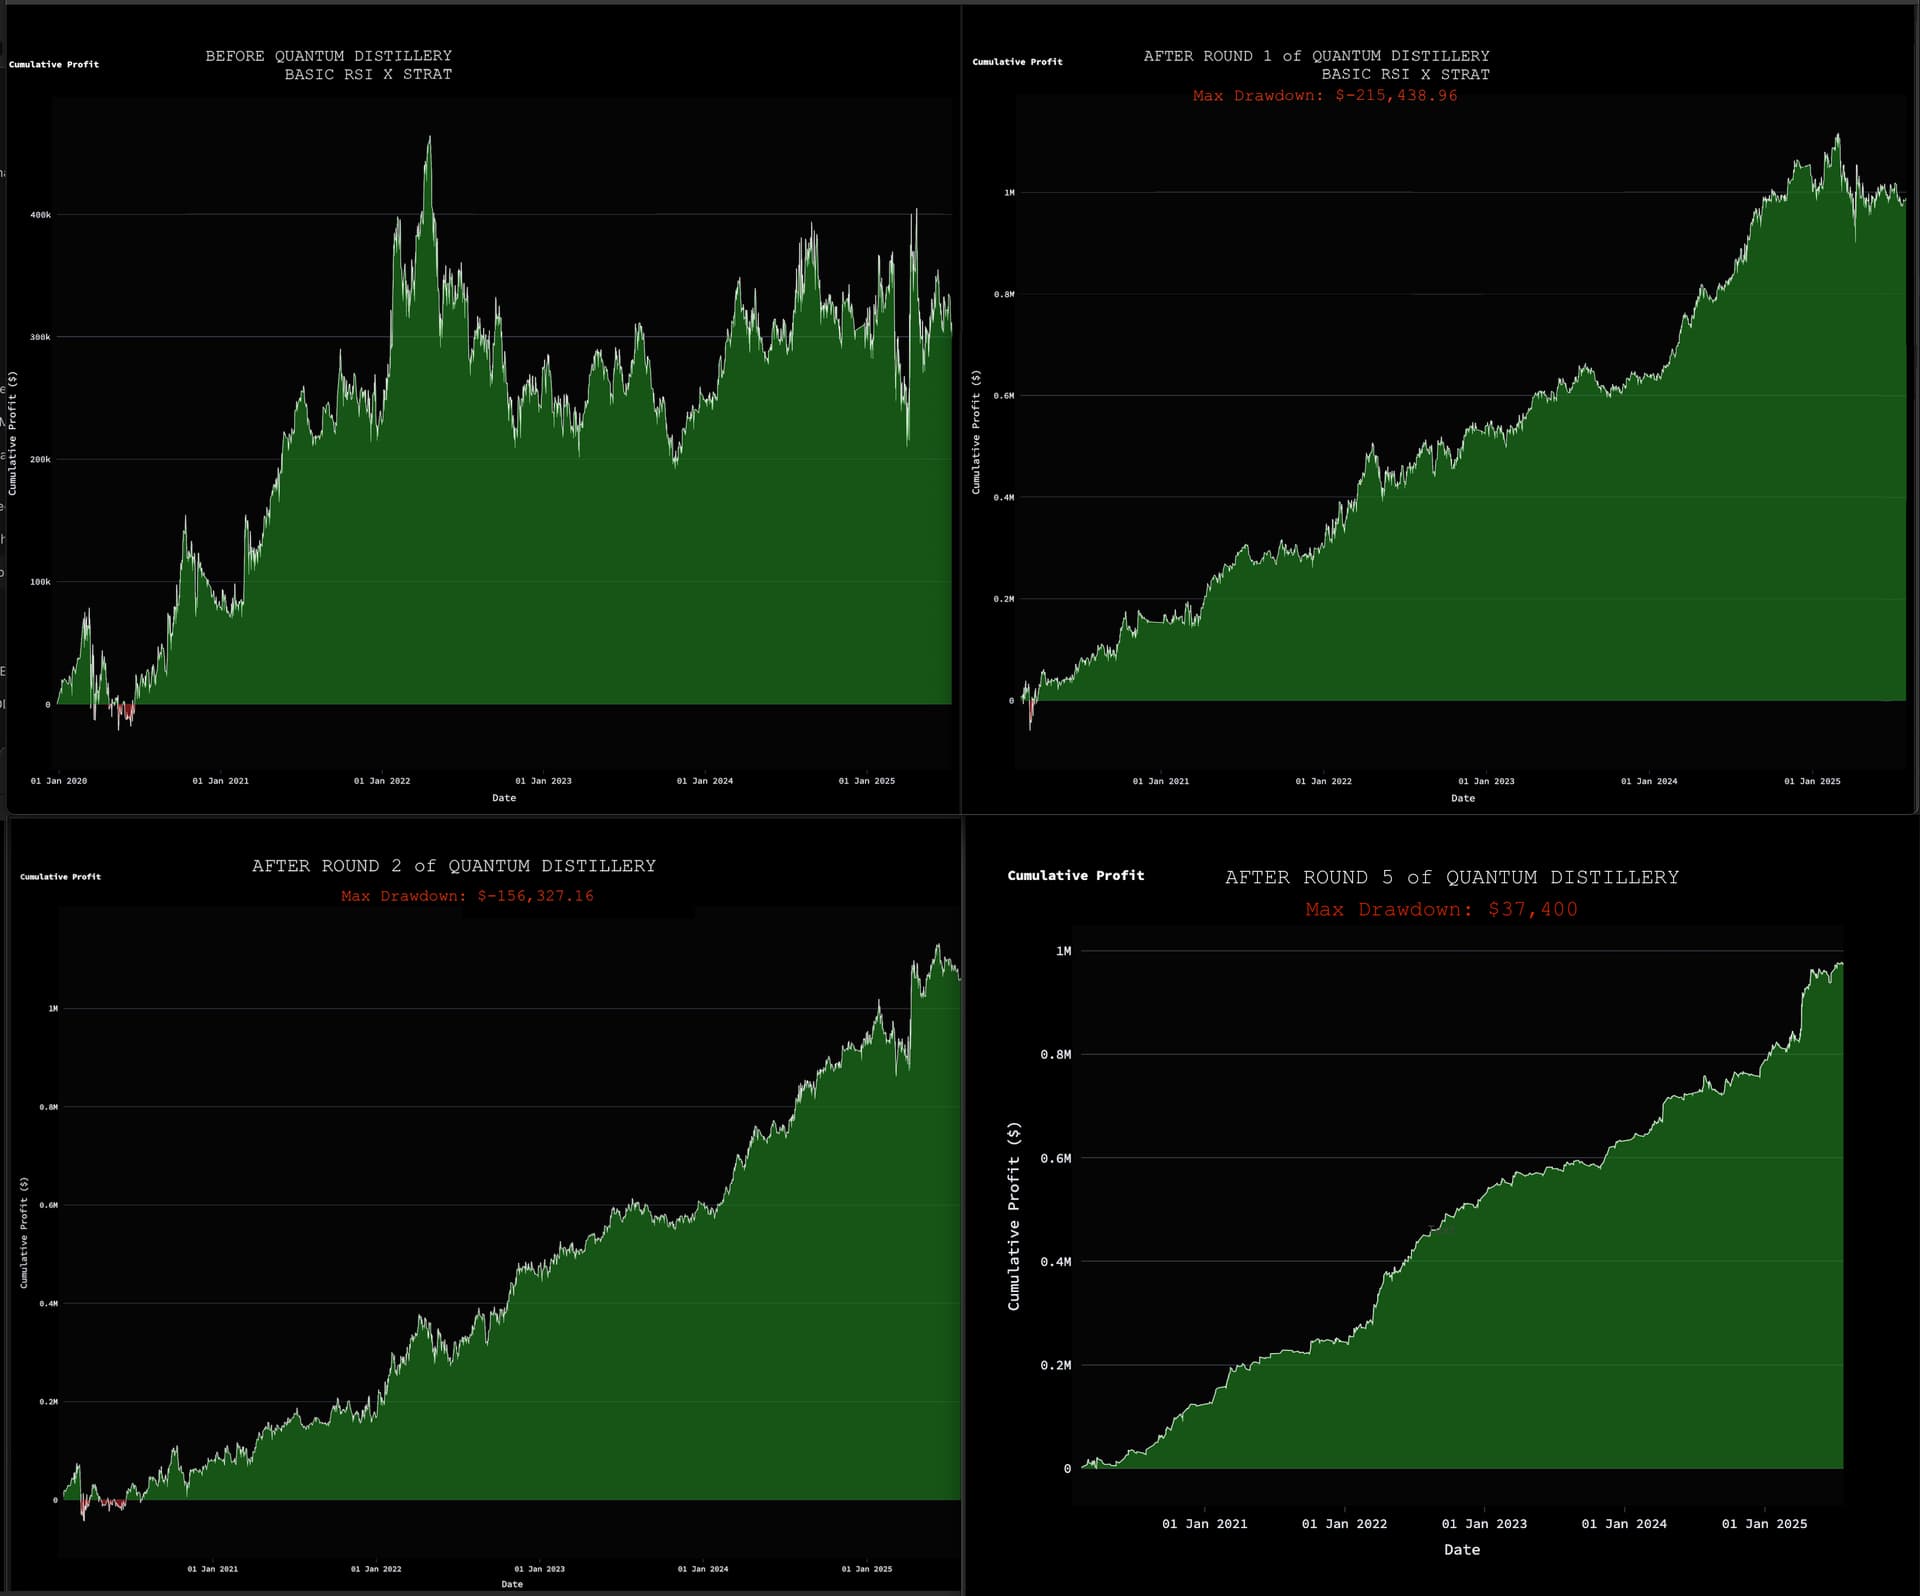Click the Round 2 Max Drawdown $-156,327.16 text

pos(467,896)
